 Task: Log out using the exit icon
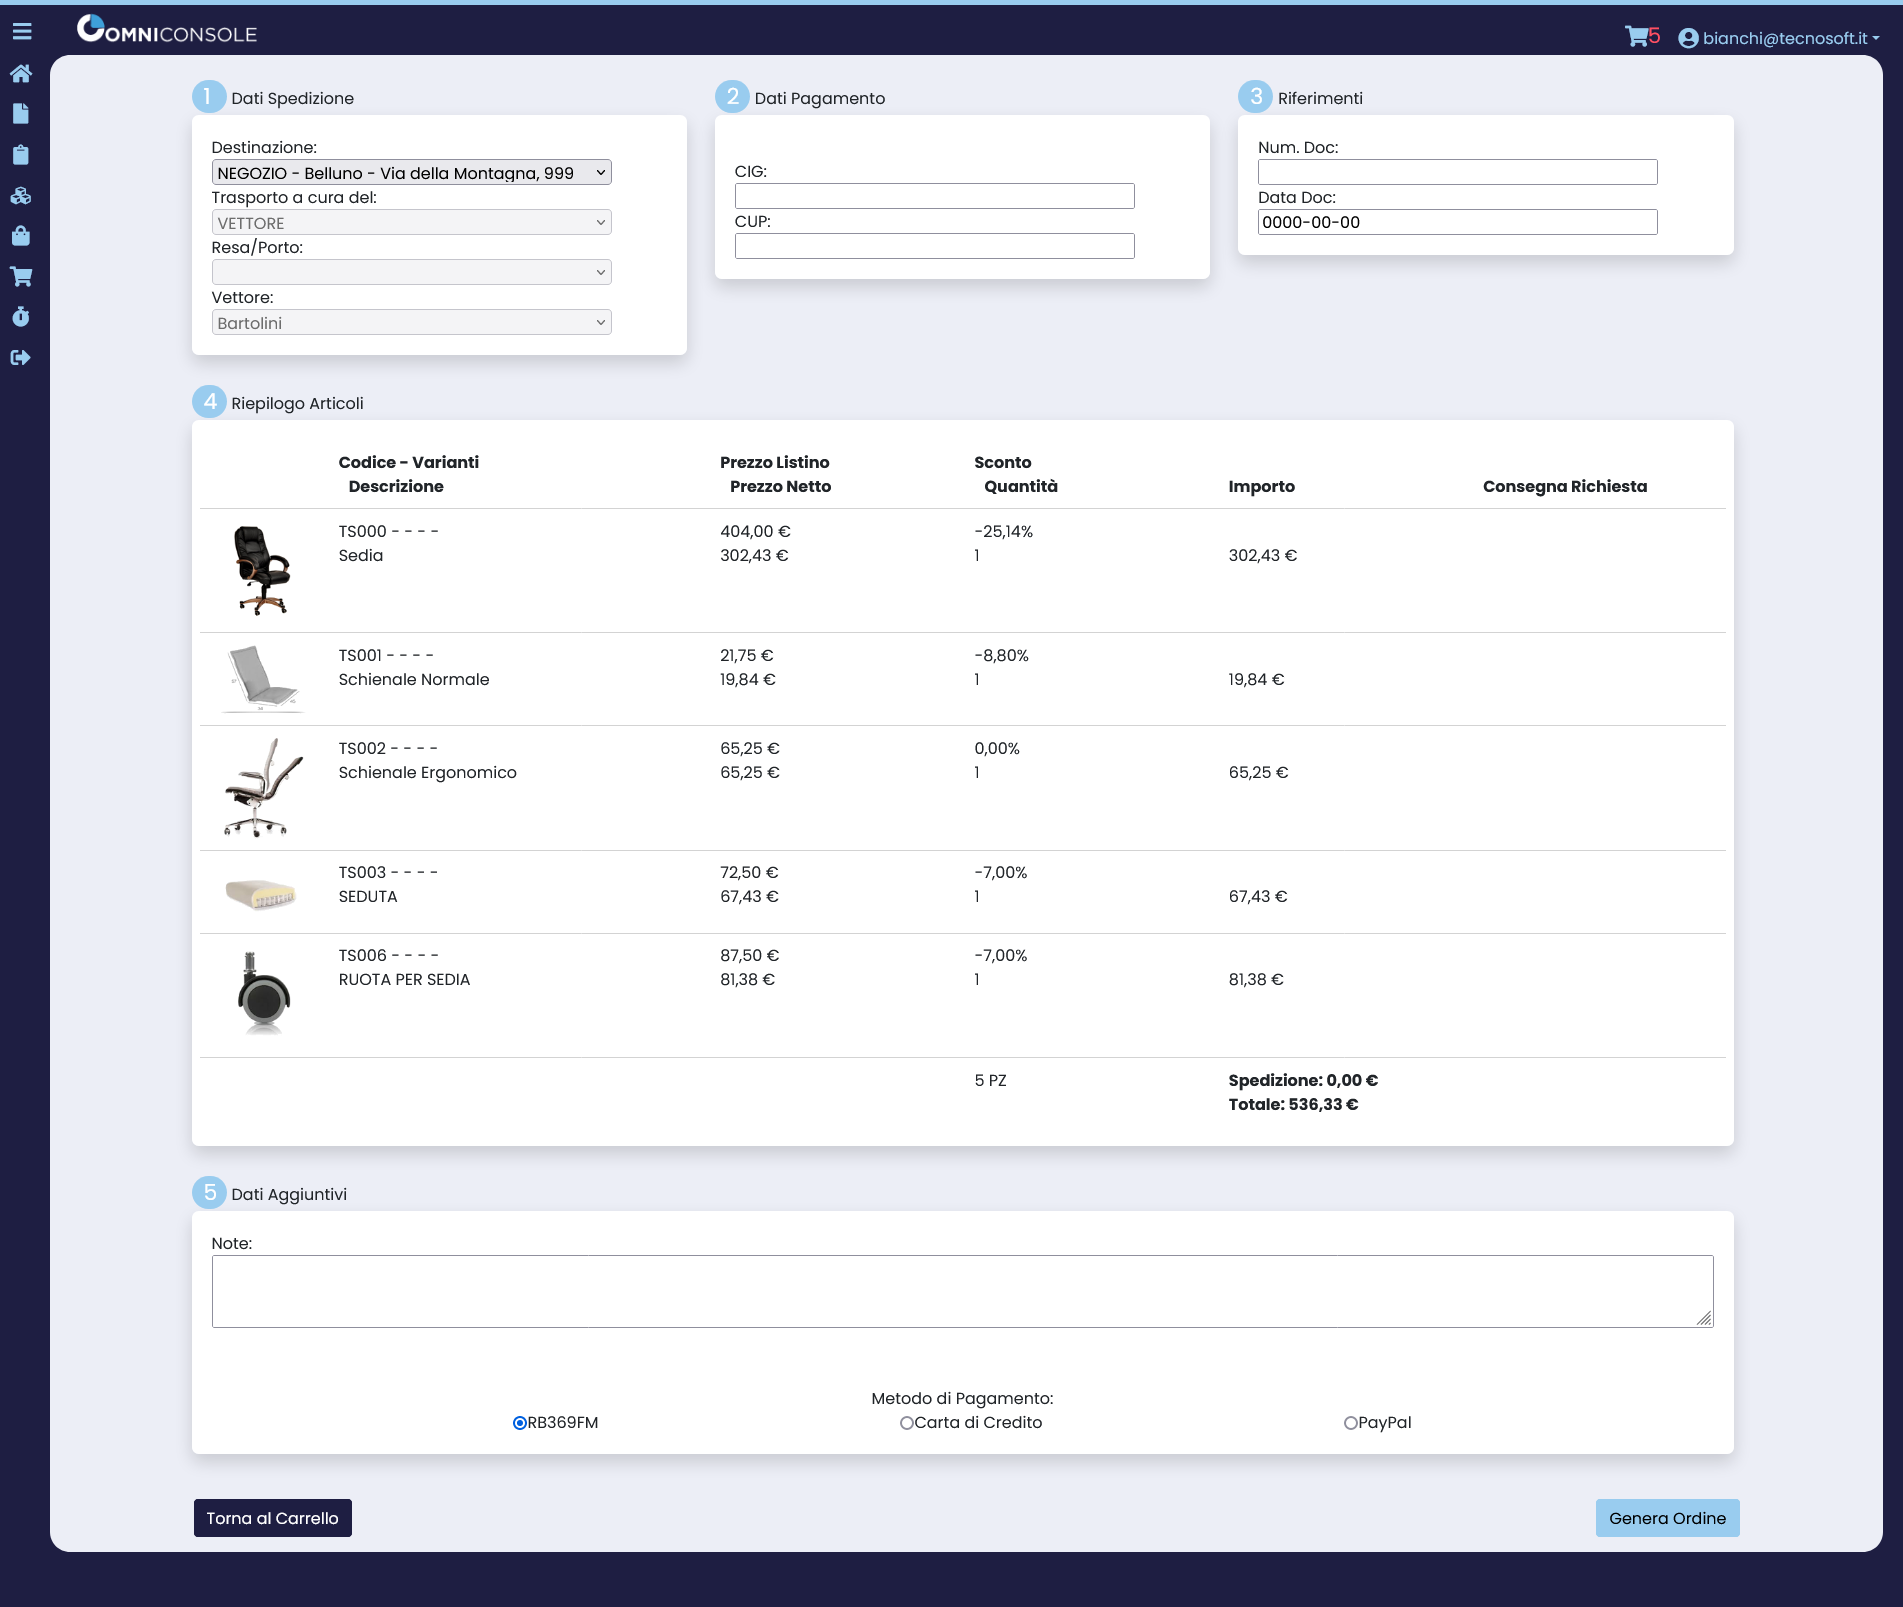point(21,357)
